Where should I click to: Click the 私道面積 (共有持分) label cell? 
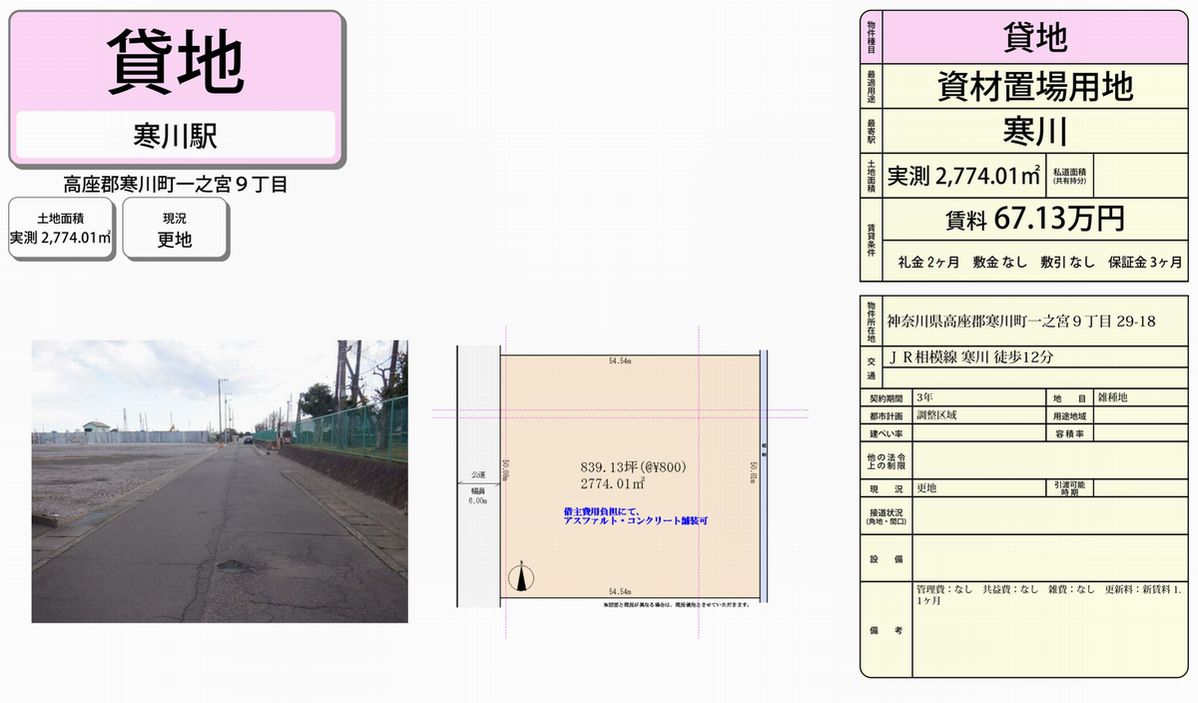[x=1070, y=176]
